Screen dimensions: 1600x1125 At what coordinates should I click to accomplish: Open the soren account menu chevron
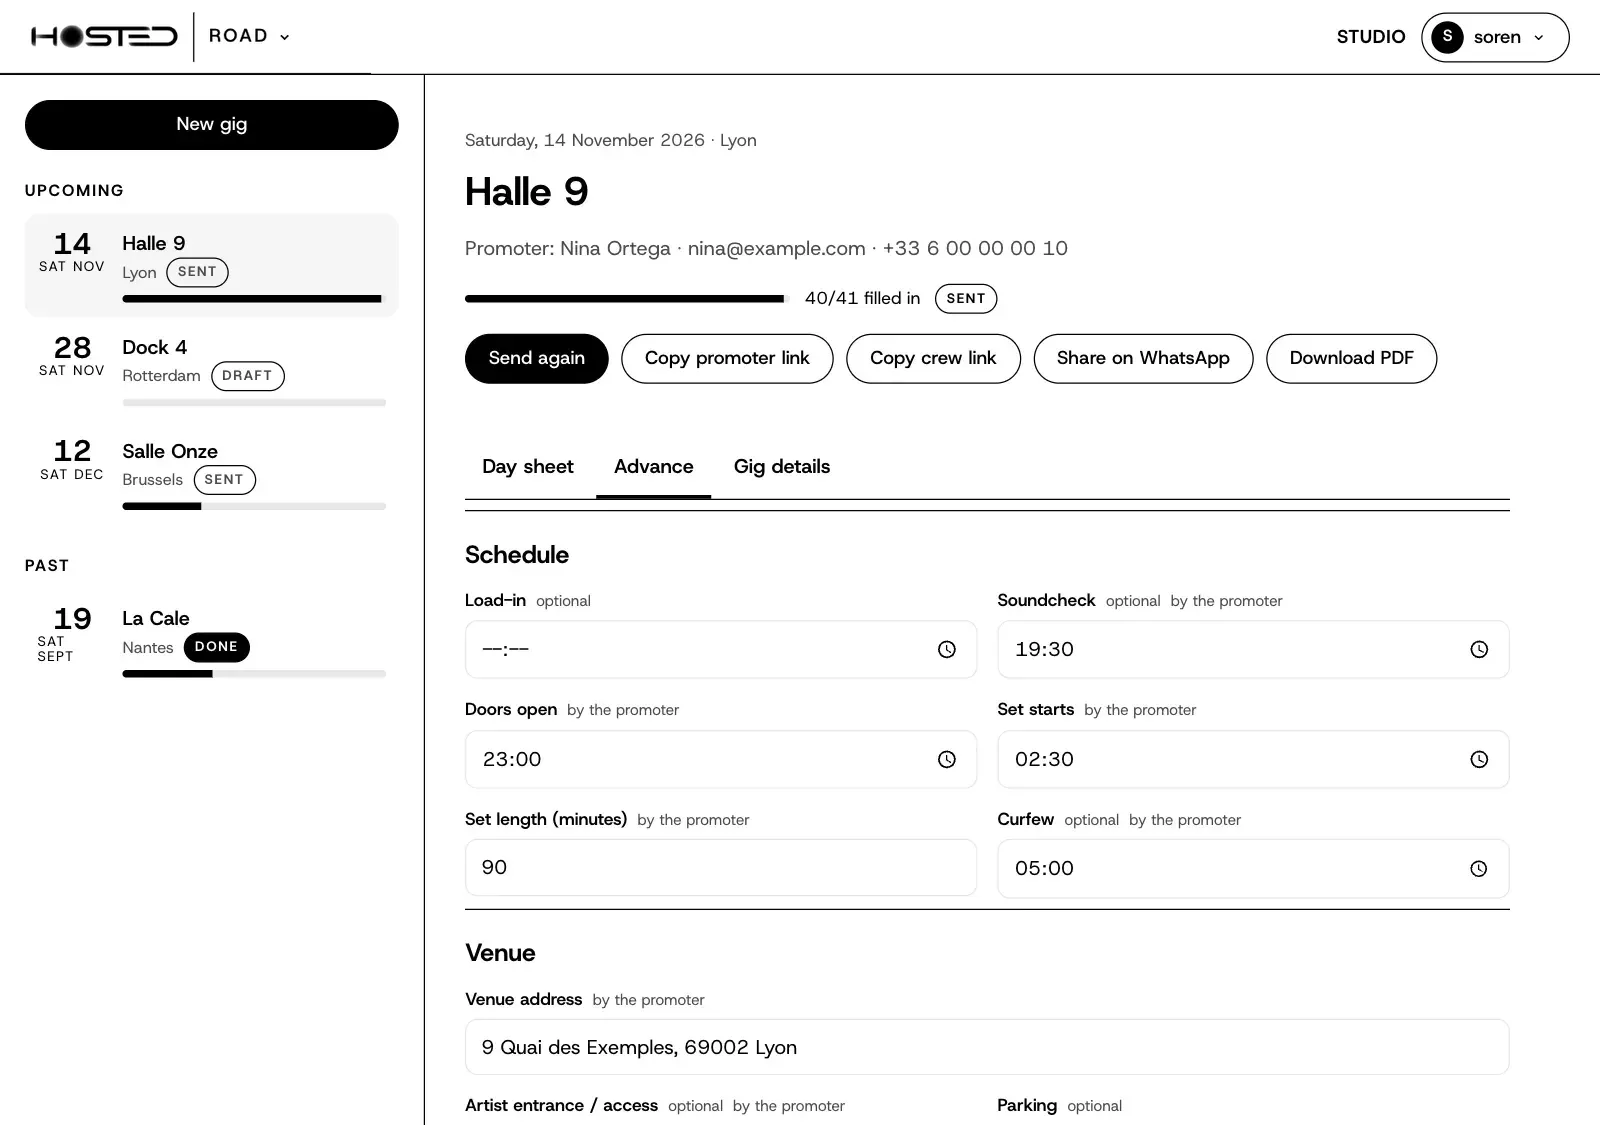coord(1538,38)
